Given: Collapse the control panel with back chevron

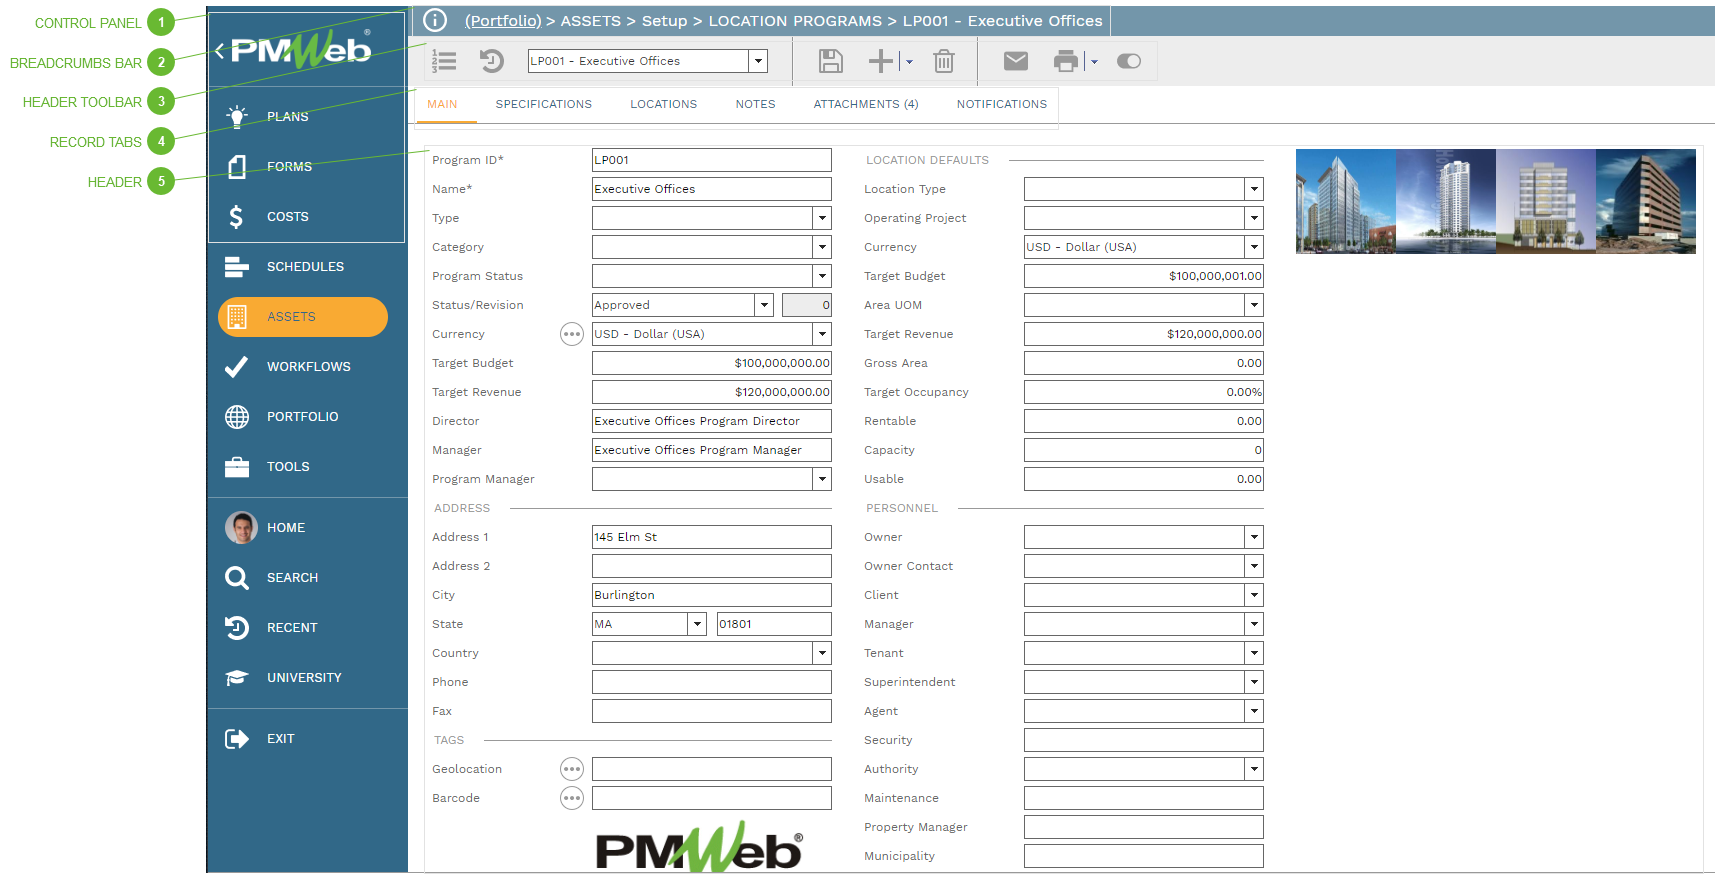Looking at the screenshot, I should 219,51.
